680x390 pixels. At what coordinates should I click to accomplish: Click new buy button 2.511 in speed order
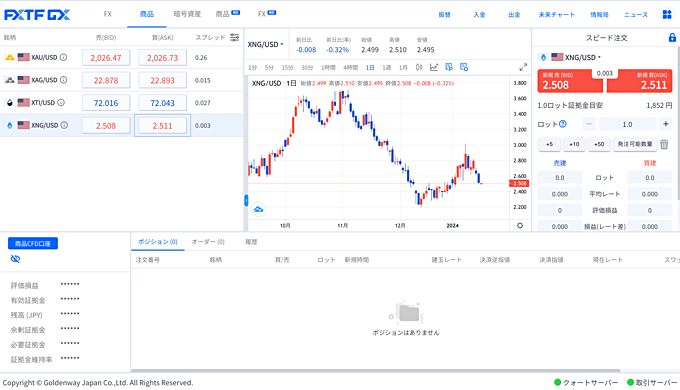640,81
